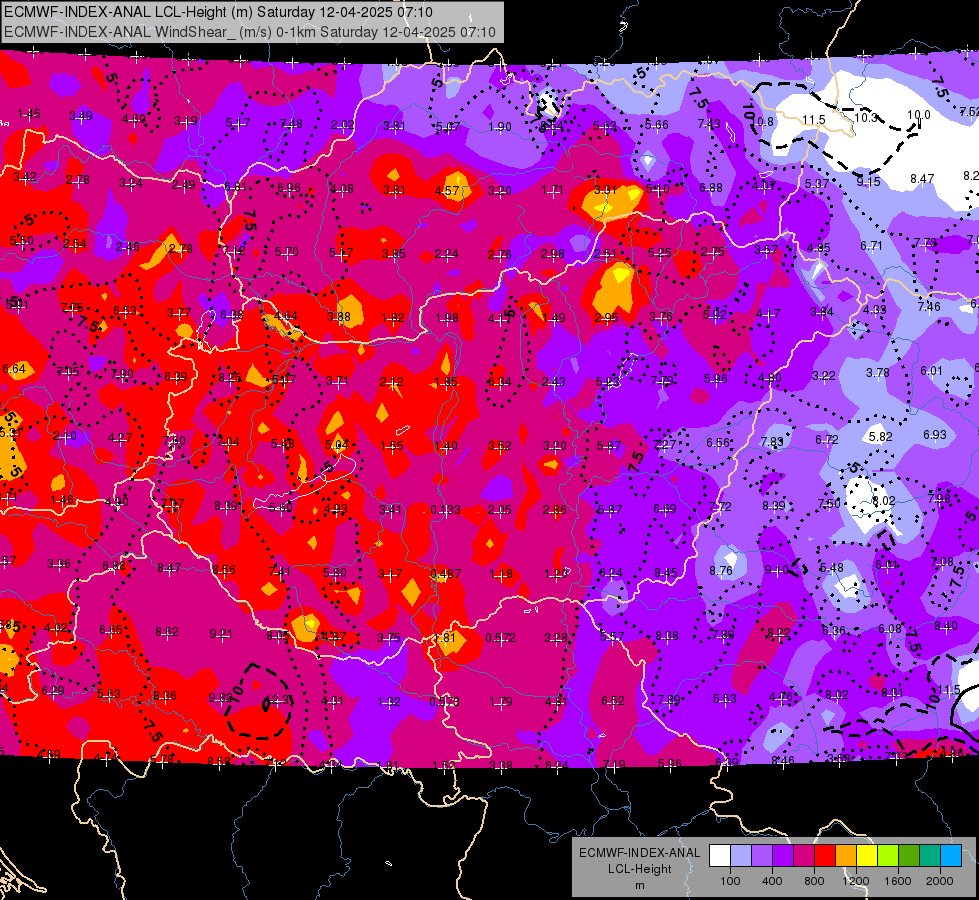This screenshot has height=900, width=979.
Task: Click the grid value 12.3
Action: pyautogui.click(x=278, y=700)
